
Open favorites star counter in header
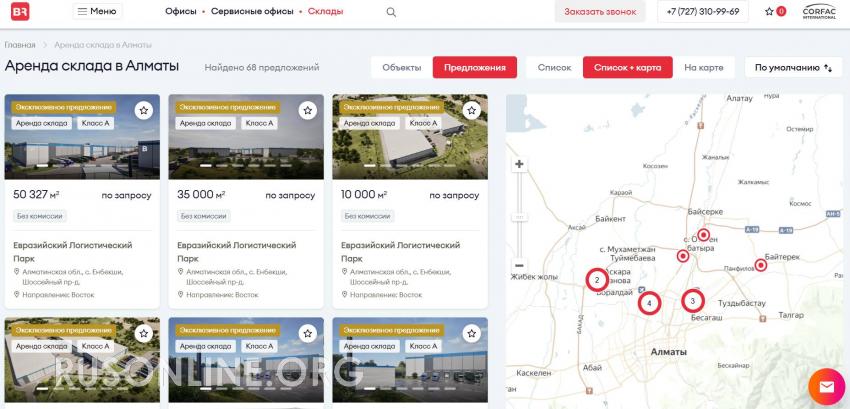pyautogui.click(x=775, y=11)
